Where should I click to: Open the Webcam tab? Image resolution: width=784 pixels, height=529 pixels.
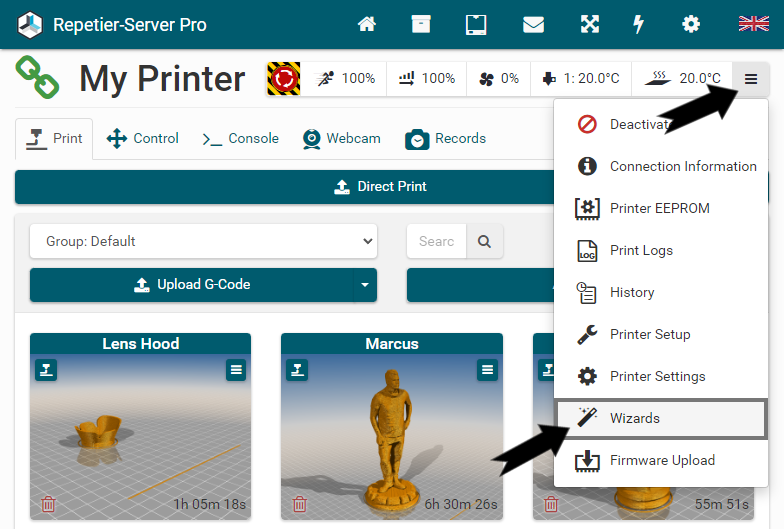tap(341, 138)
